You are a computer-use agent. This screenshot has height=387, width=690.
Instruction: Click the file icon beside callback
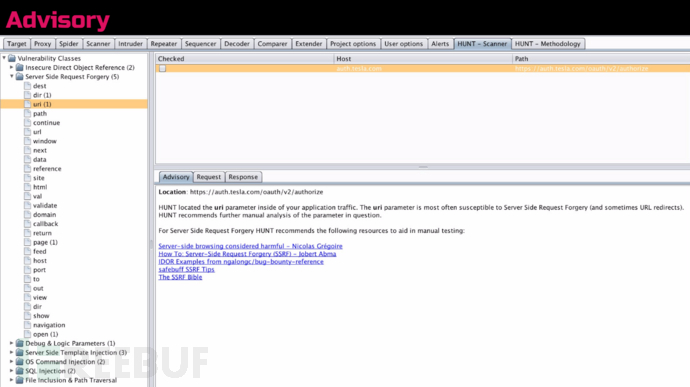tap(27, 224)
